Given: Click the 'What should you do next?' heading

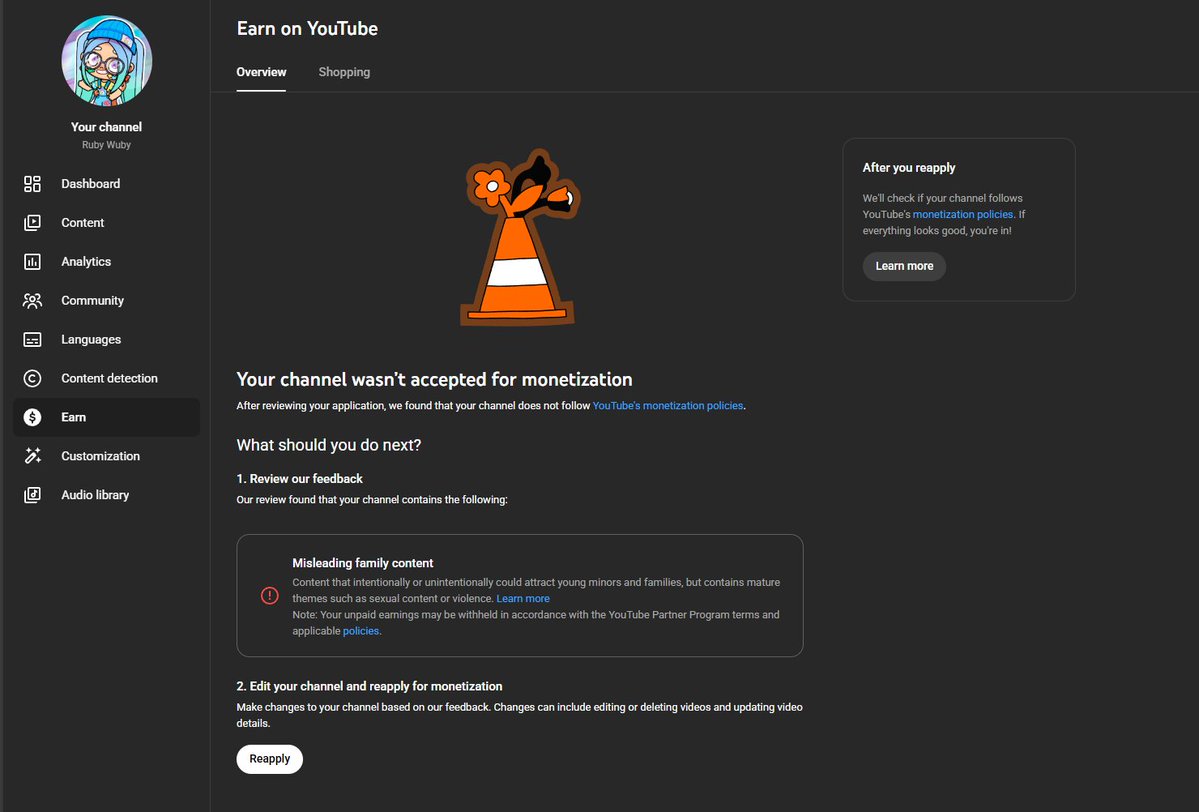Looking at the screenshot, I should click(x=329, y=446).
